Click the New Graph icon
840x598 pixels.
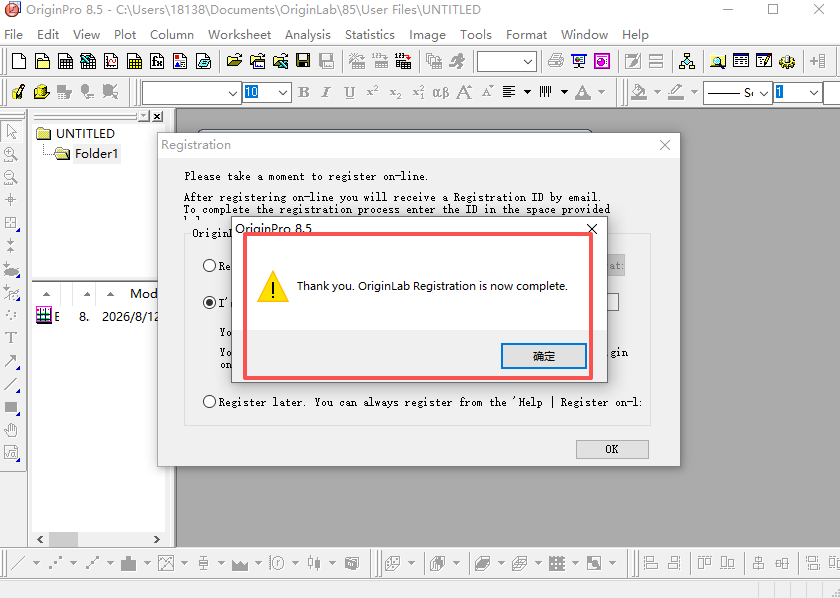click(x=111, y=61)
